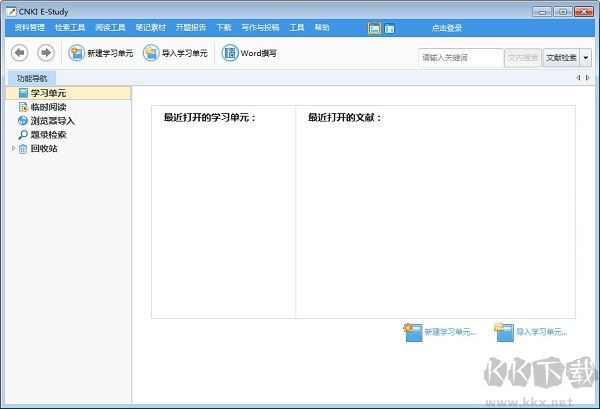Click 导入学习单元 toolbar icon
Viewport: 600px width, 409px height.
coord(151,53)
